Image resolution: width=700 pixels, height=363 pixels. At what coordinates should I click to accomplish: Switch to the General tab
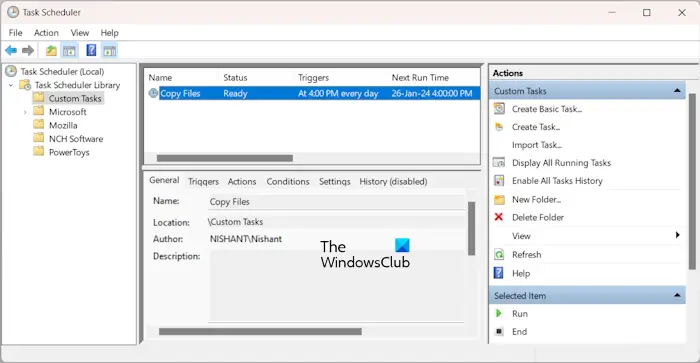pos(164,180)
